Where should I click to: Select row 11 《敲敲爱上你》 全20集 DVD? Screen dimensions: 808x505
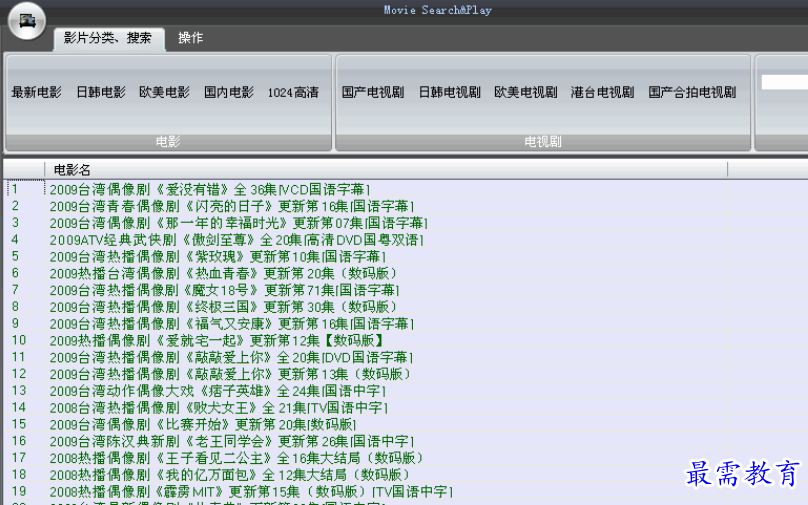[x=231, y=357]
